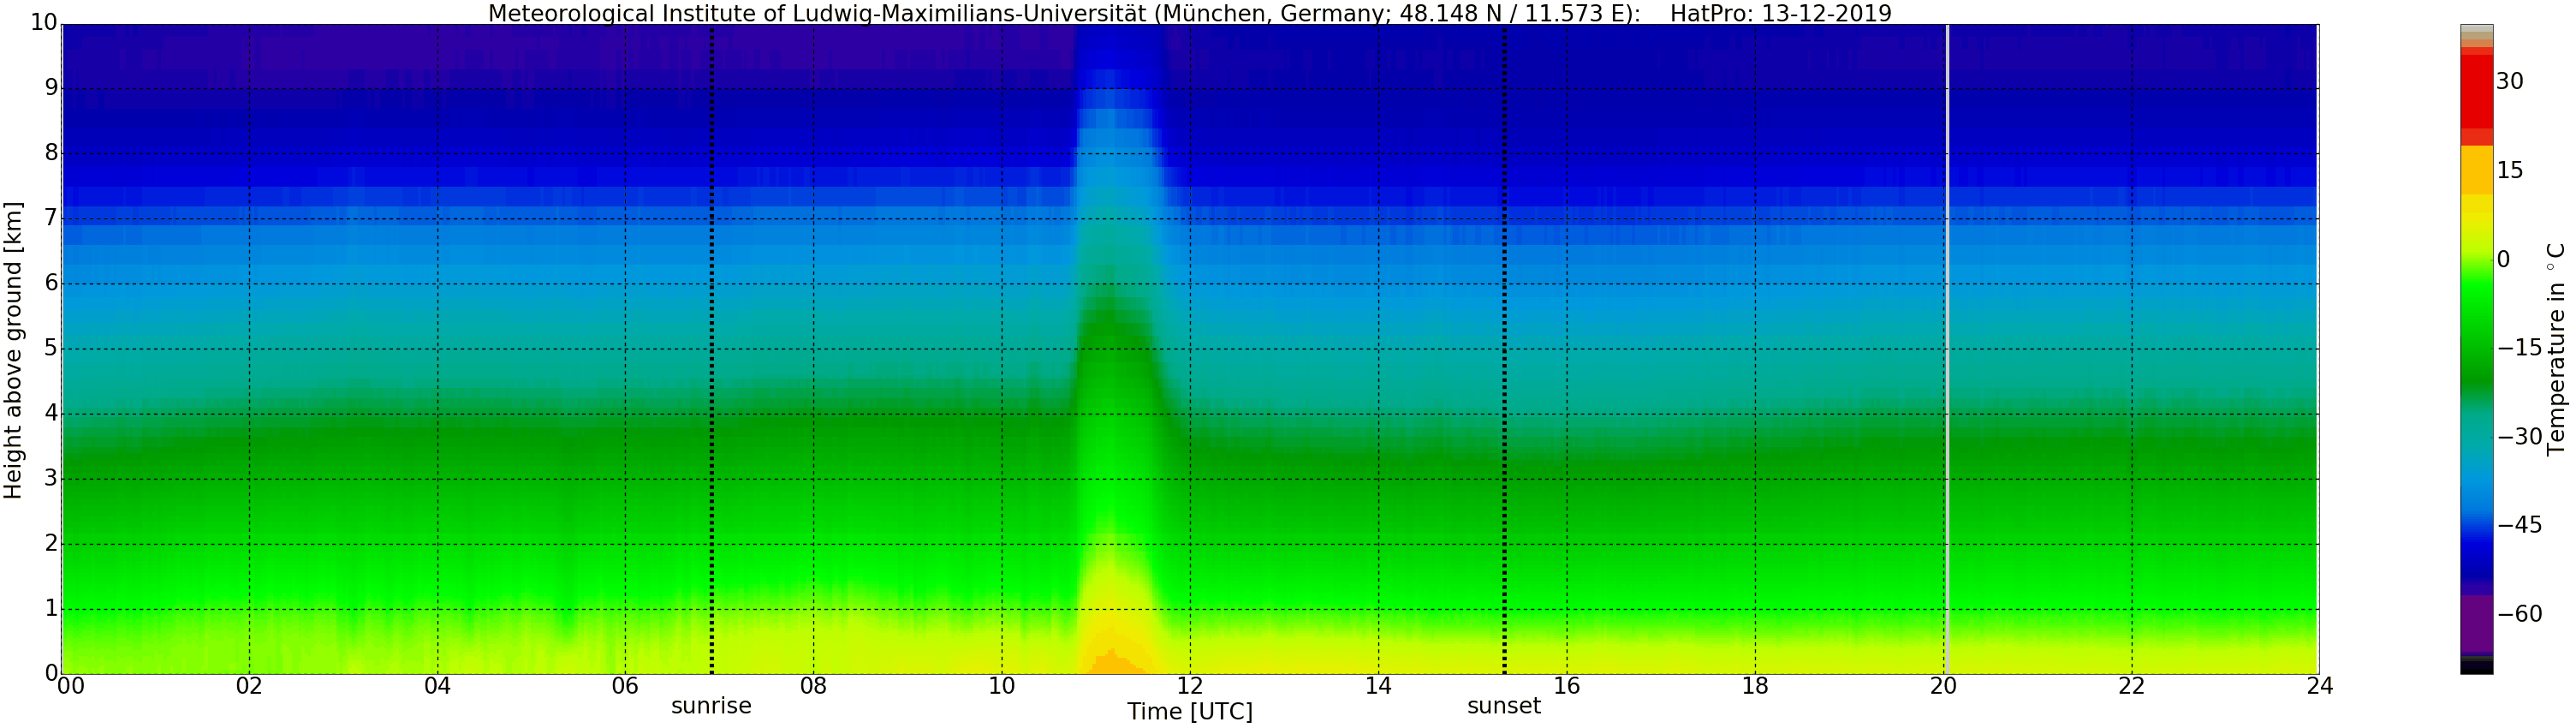Image resolution: width=2576 pixels, height=728 pixels.
Task: Click the warm orange peak near hour 11
Action: pyautogui.click(x=1115, y=661)
